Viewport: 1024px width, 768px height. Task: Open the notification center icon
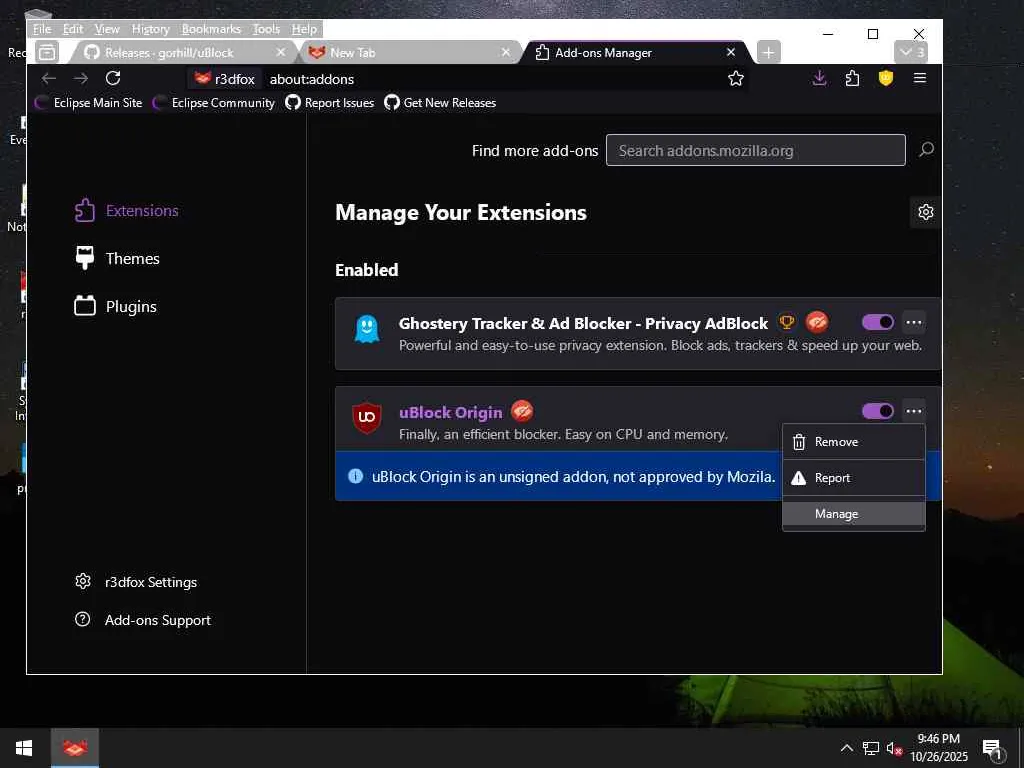(991, 749)
